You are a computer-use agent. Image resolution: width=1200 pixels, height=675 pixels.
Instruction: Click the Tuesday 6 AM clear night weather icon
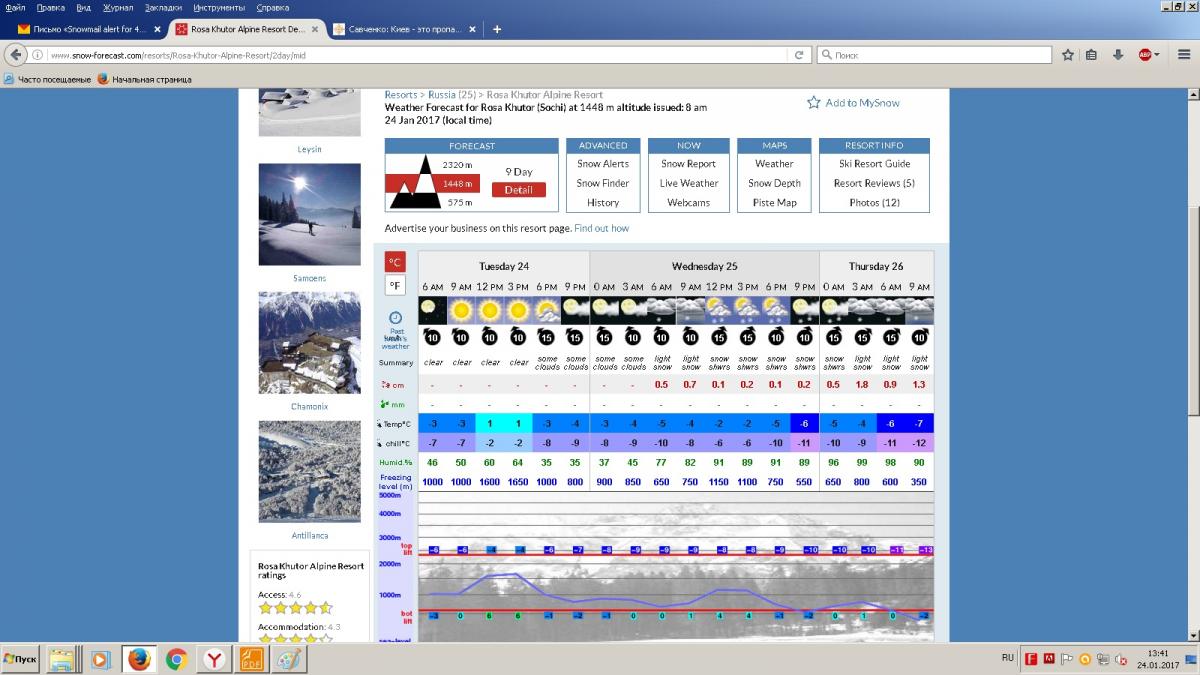pos(432,310)
